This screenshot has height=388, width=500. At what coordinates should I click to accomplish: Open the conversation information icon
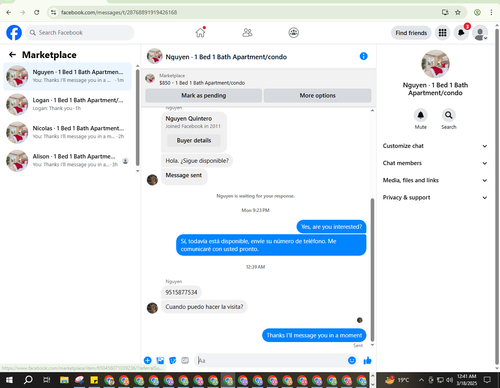[364, 56]
